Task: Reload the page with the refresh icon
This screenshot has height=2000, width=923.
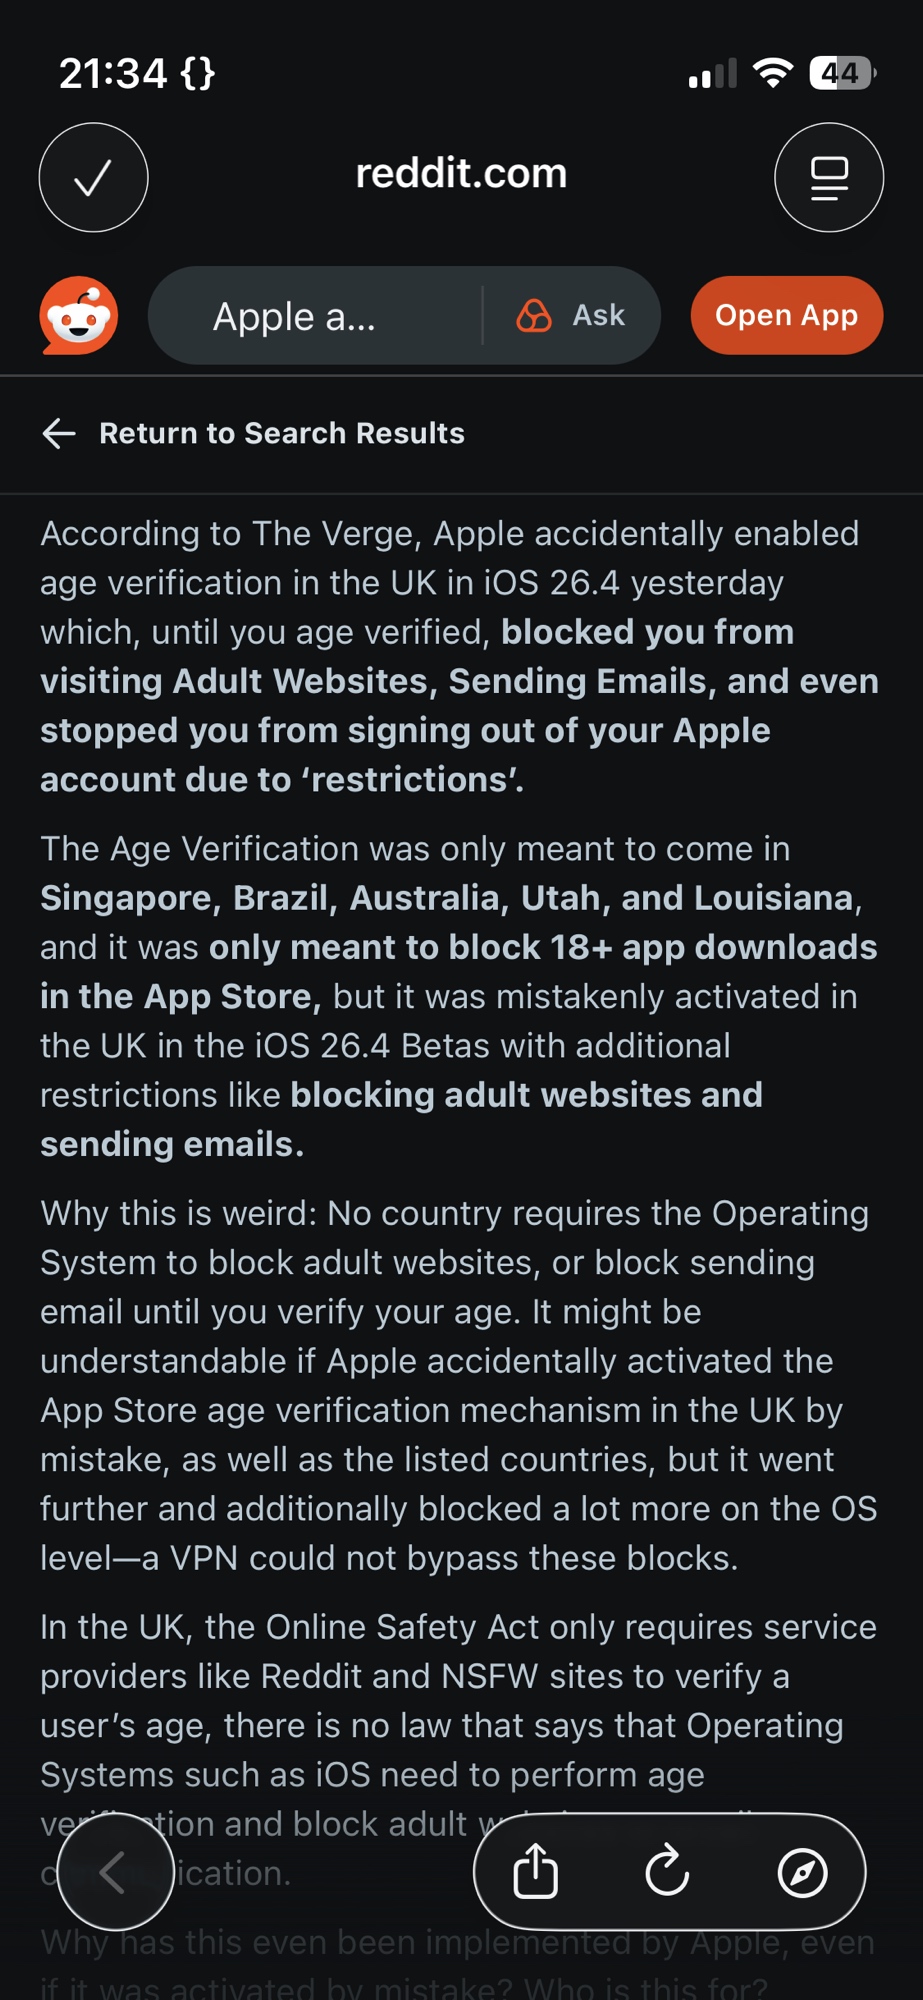Action: point(667,1871)
